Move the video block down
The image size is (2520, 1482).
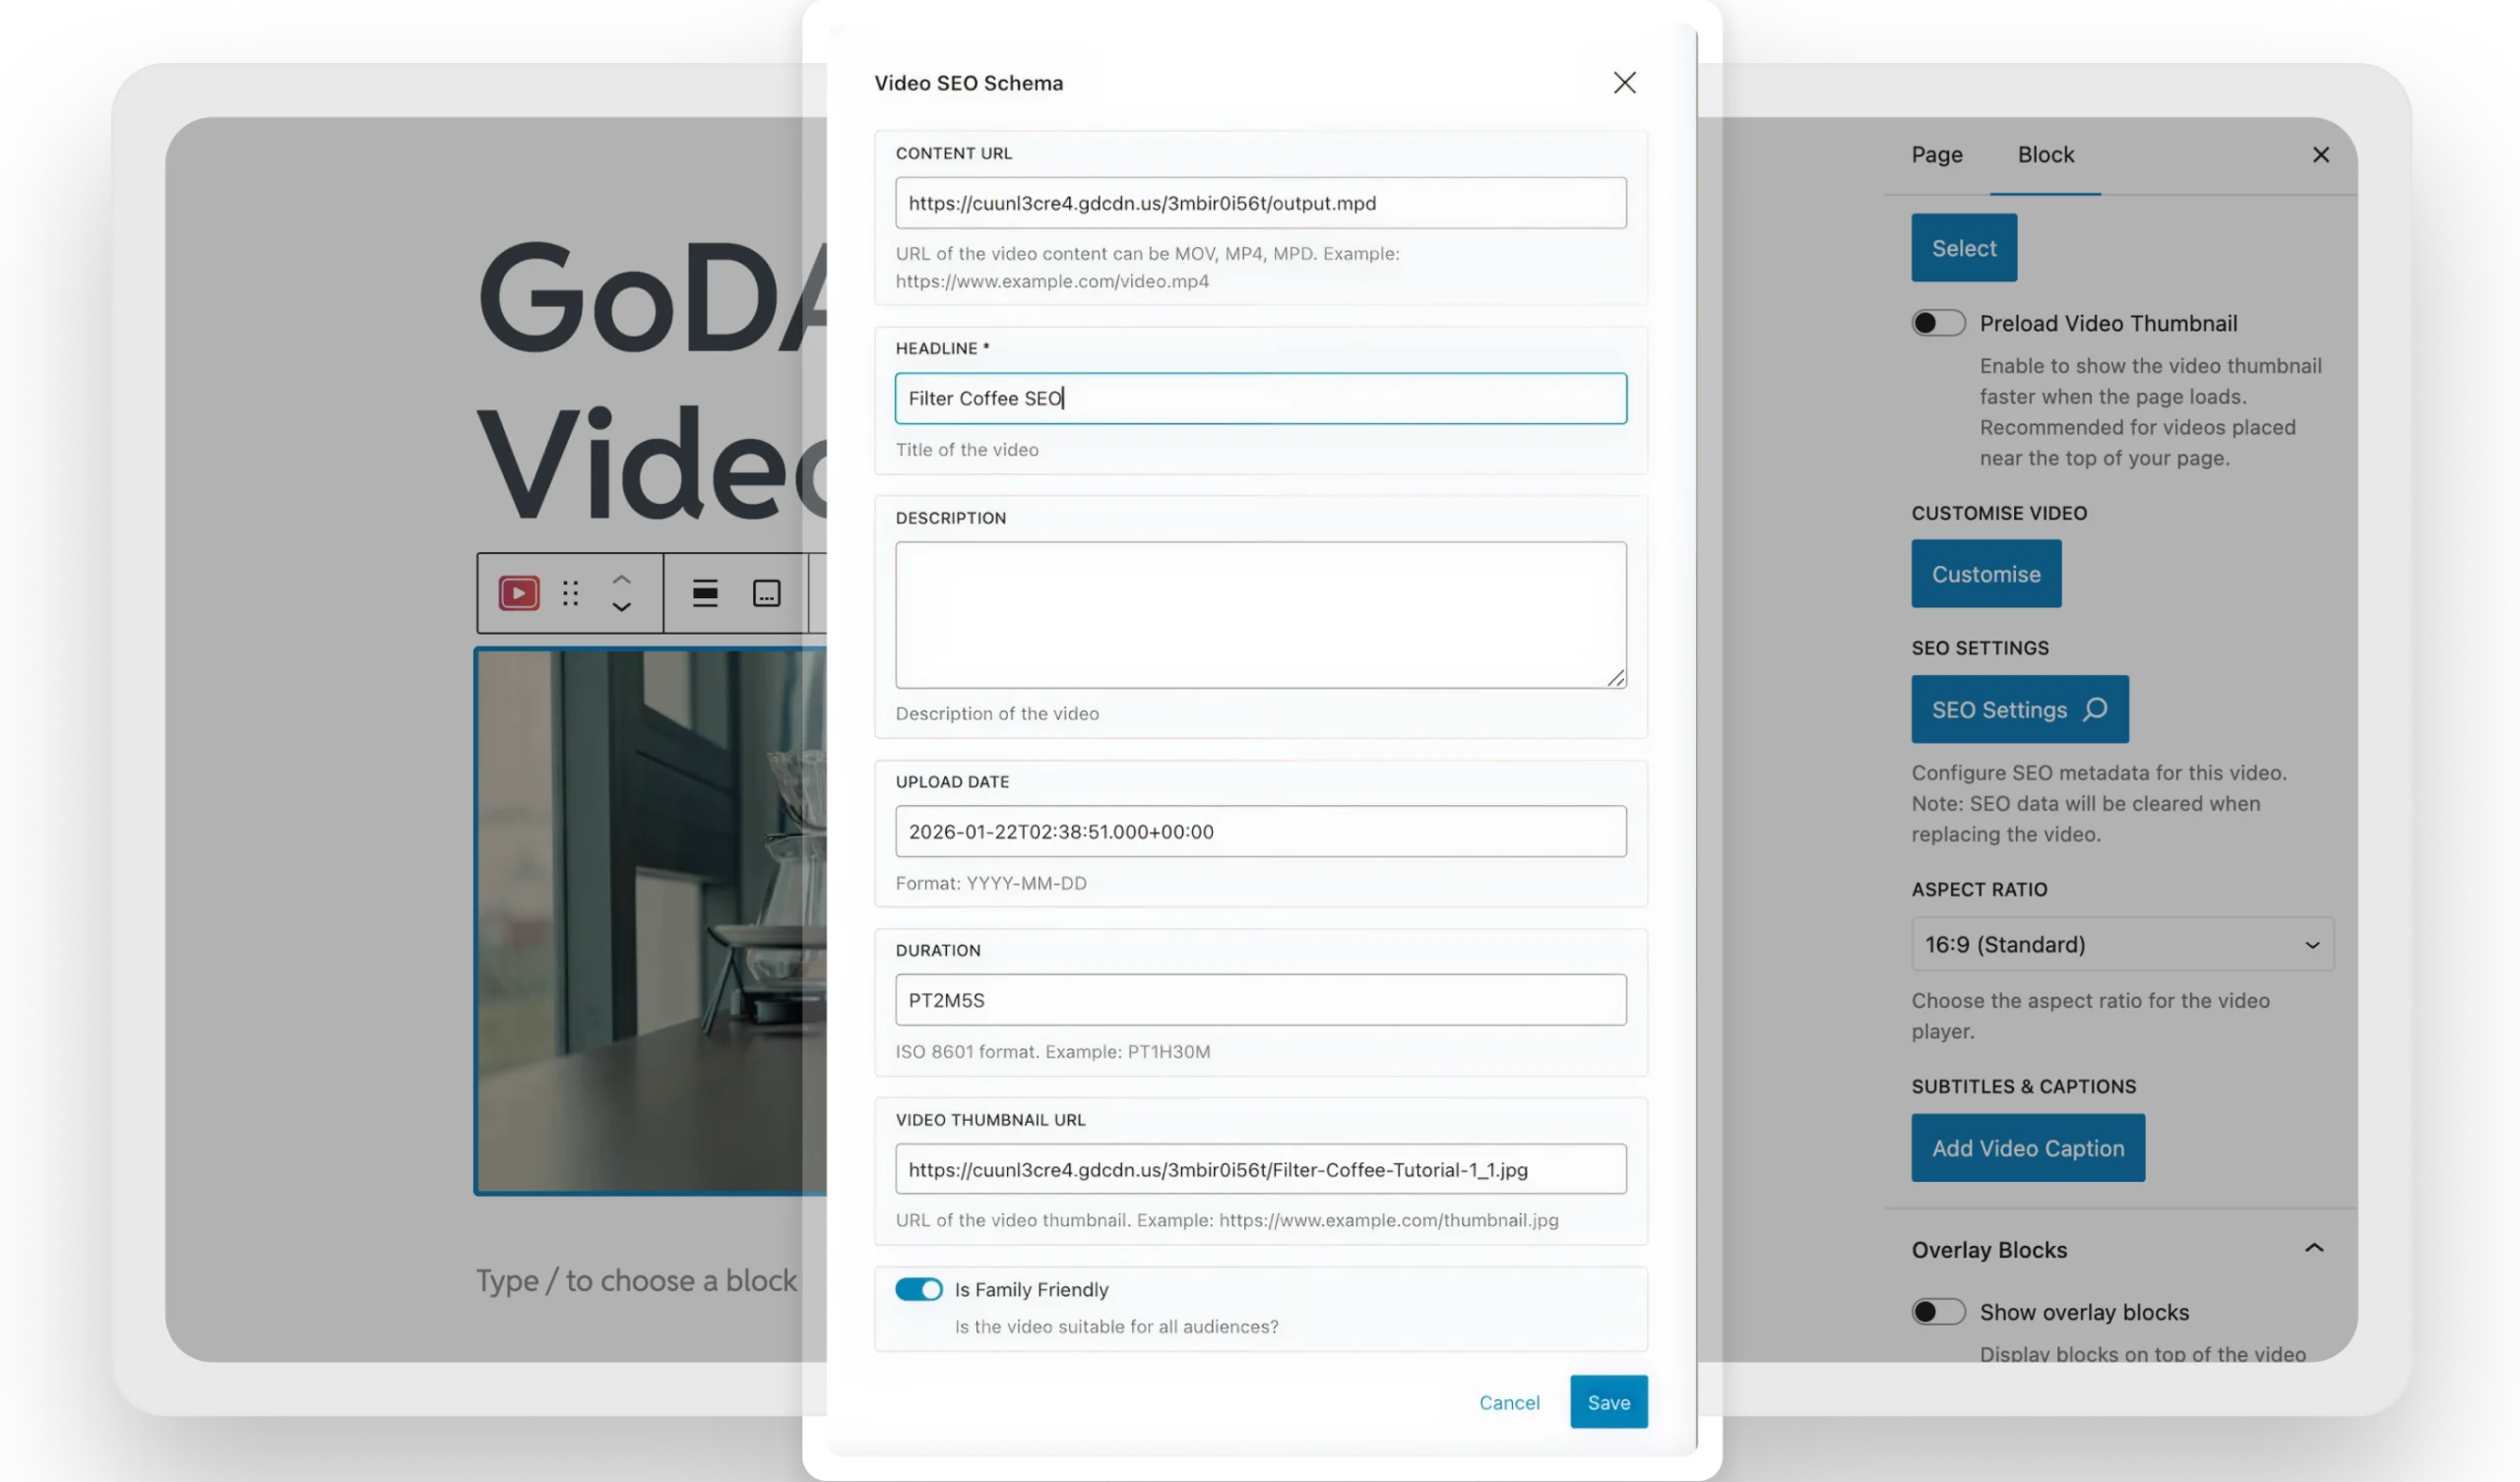622,607
